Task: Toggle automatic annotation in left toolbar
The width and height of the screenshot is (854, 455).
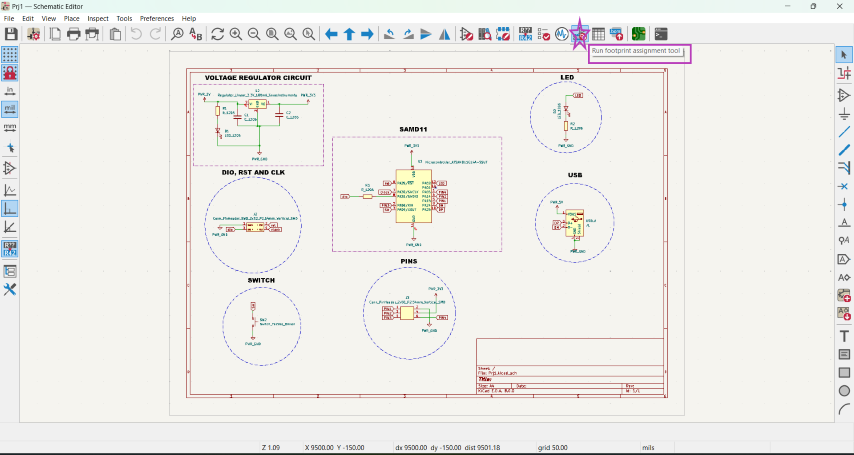Action: coord(10,248)
